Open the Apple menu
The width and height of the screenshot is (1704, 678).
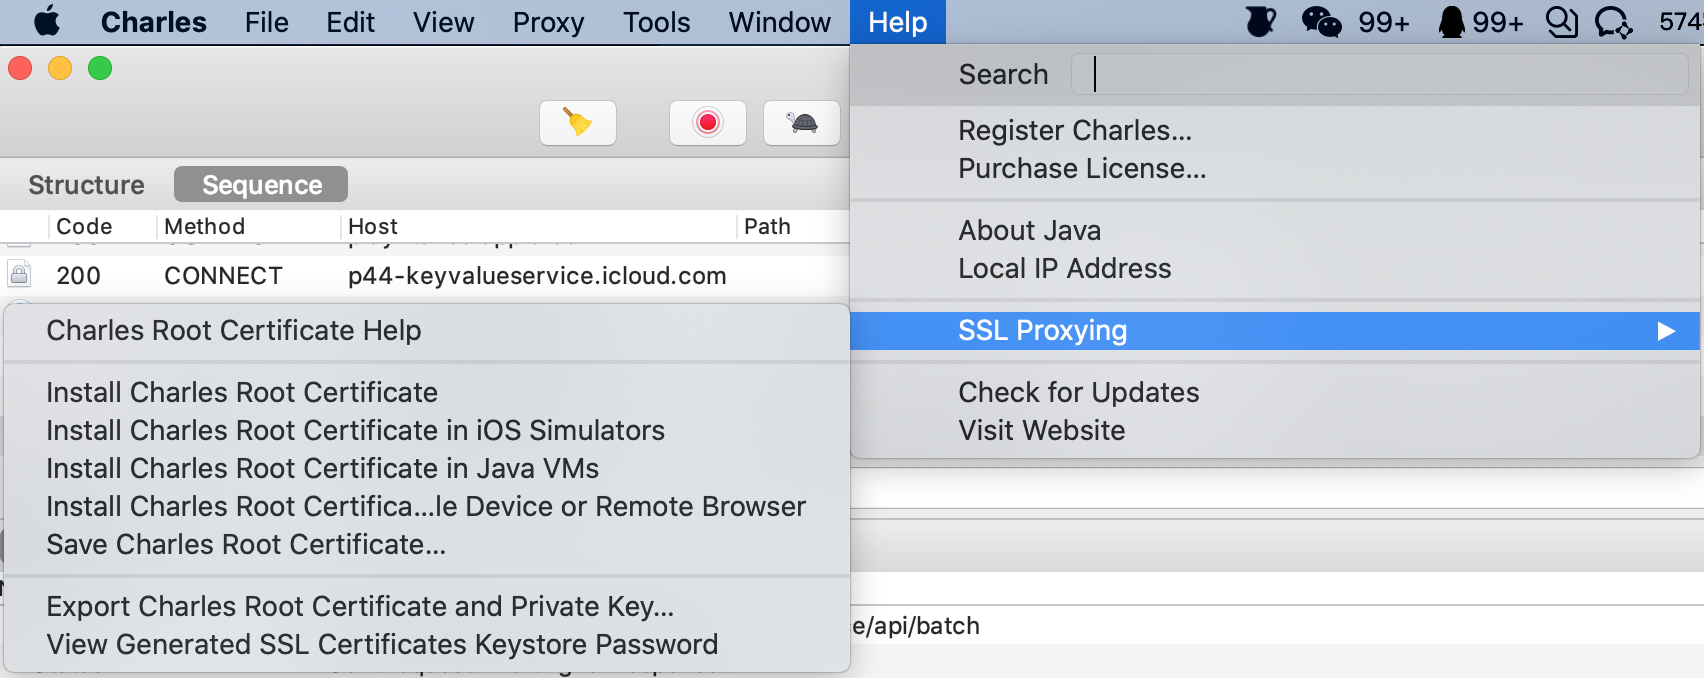47,22
